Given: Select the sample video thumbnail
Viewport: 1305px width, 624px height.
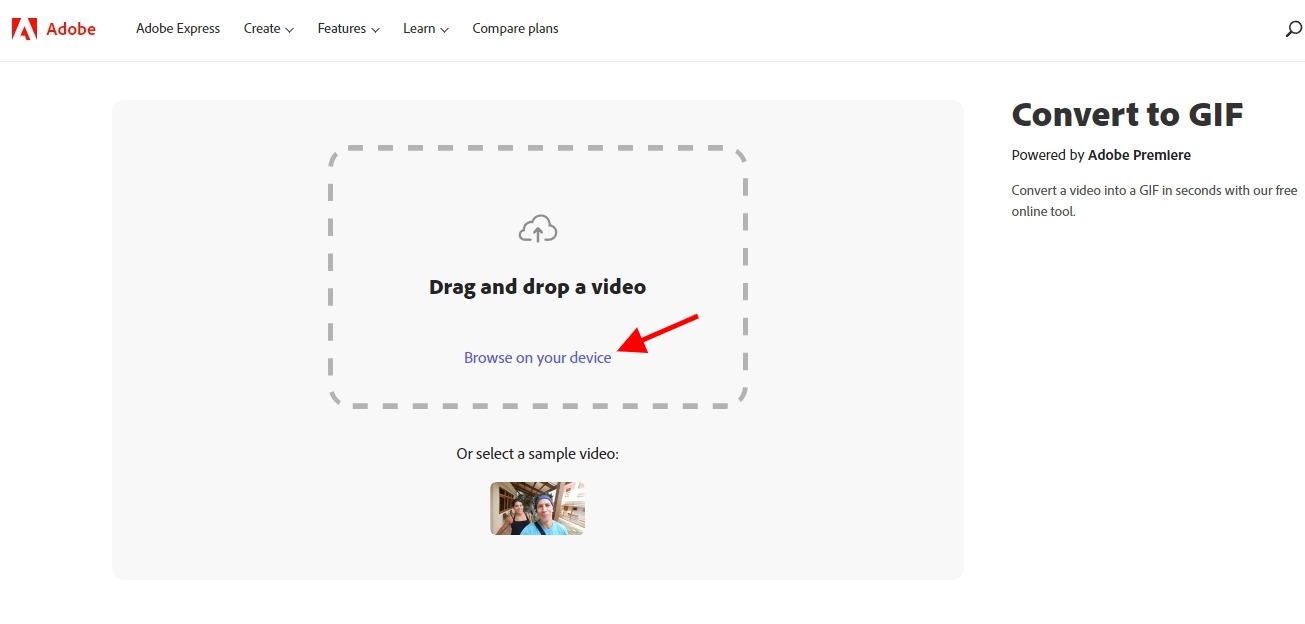Looking at the screenshot, I should pyautogui.click(x=537, y=508).
